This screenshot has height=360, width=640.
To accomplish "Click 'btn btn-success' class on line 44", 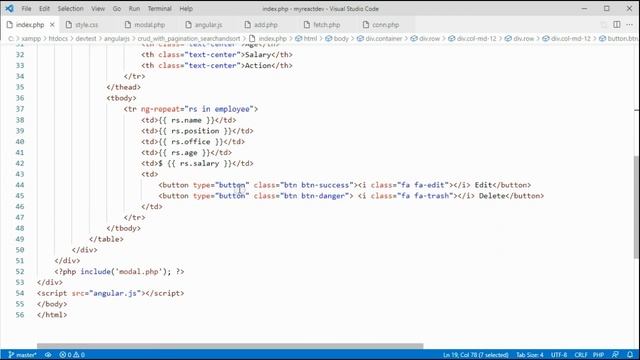I will pos(317,185).
